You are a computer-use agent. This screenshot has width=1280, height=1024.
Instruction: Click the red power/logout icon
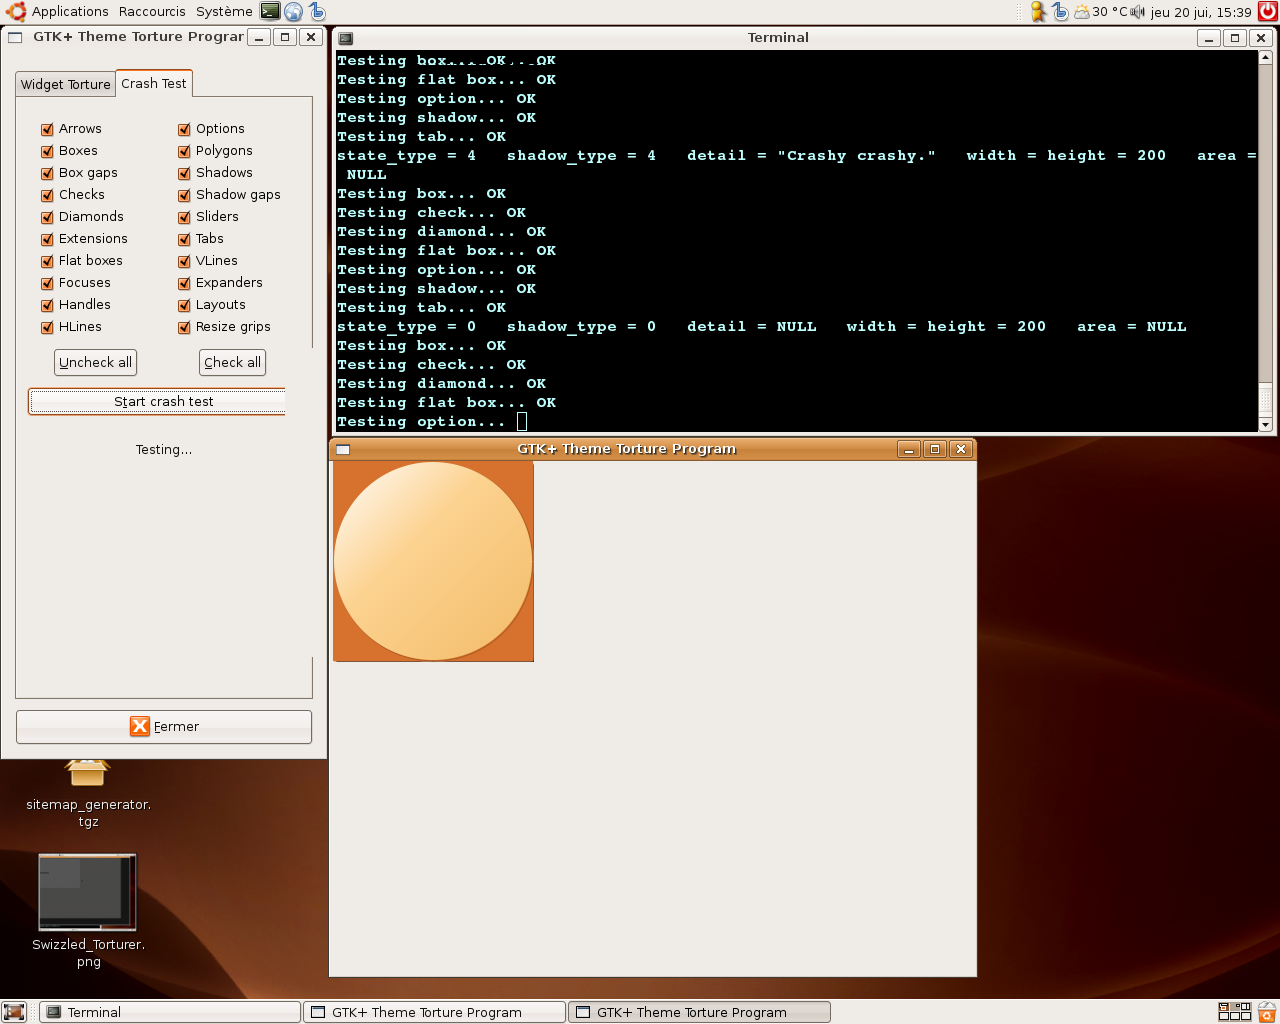pos(1267,11)
